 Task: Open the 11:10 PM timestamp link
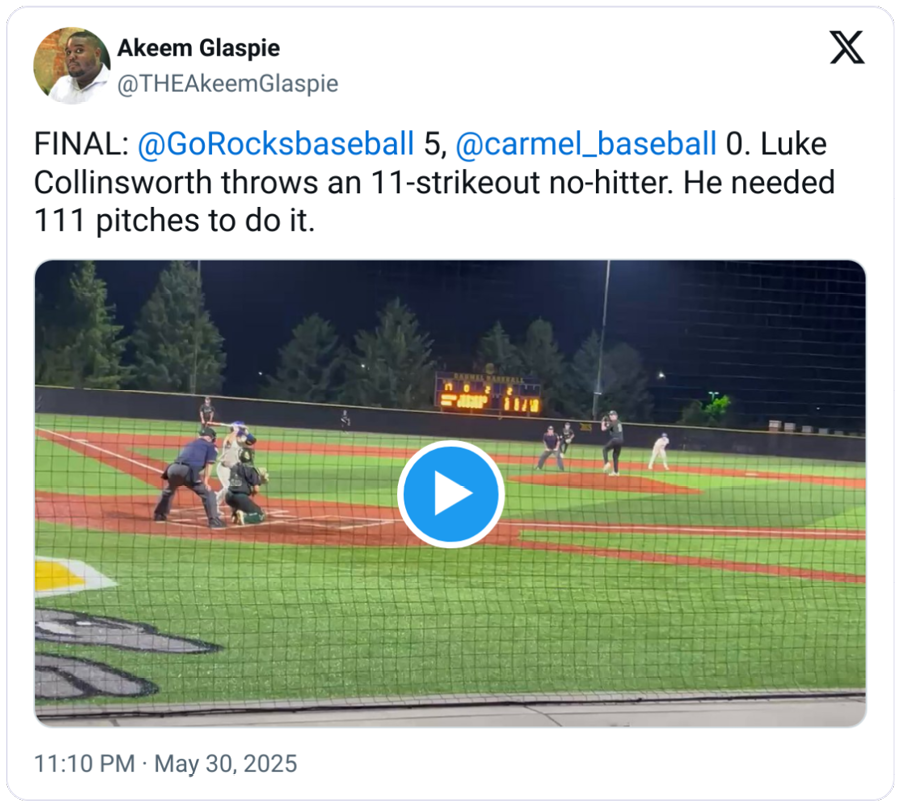click(x=84, y=764)
